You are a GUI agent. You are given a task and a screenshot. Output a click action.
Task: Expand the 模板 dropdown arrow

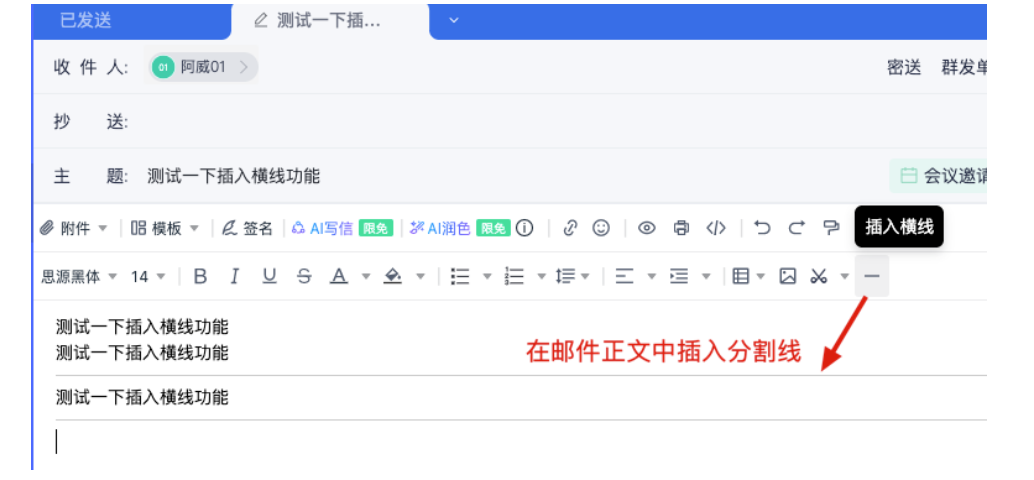194,229
